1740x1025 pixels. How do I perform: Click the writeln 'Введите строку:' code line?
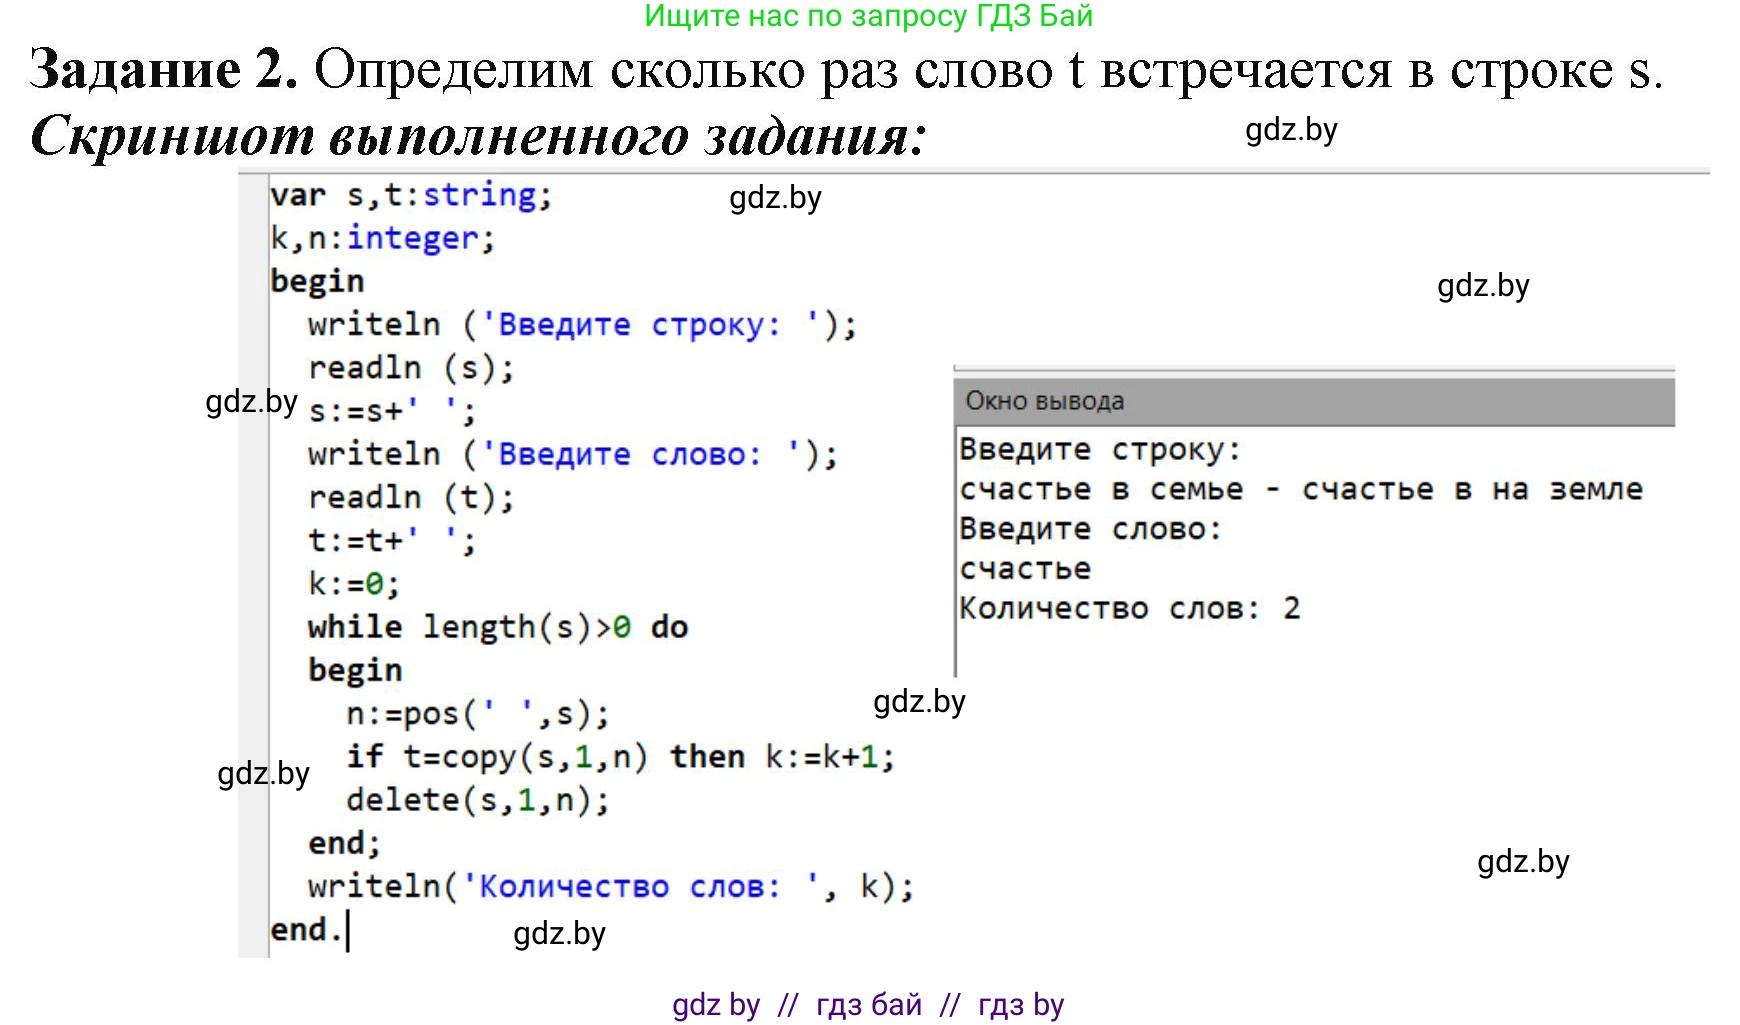tap(581, 325)
